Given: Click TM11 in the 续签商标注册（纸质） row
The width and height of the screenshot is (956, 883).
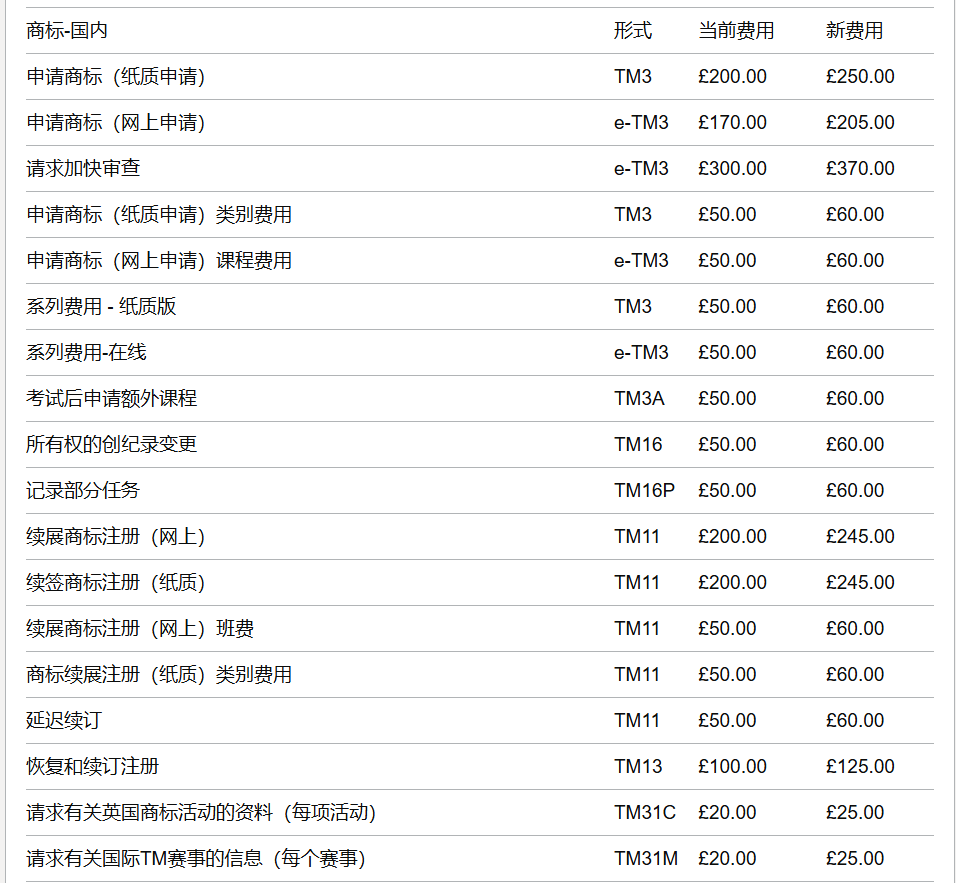Looking at the screenshot, I should coord(637,582).
